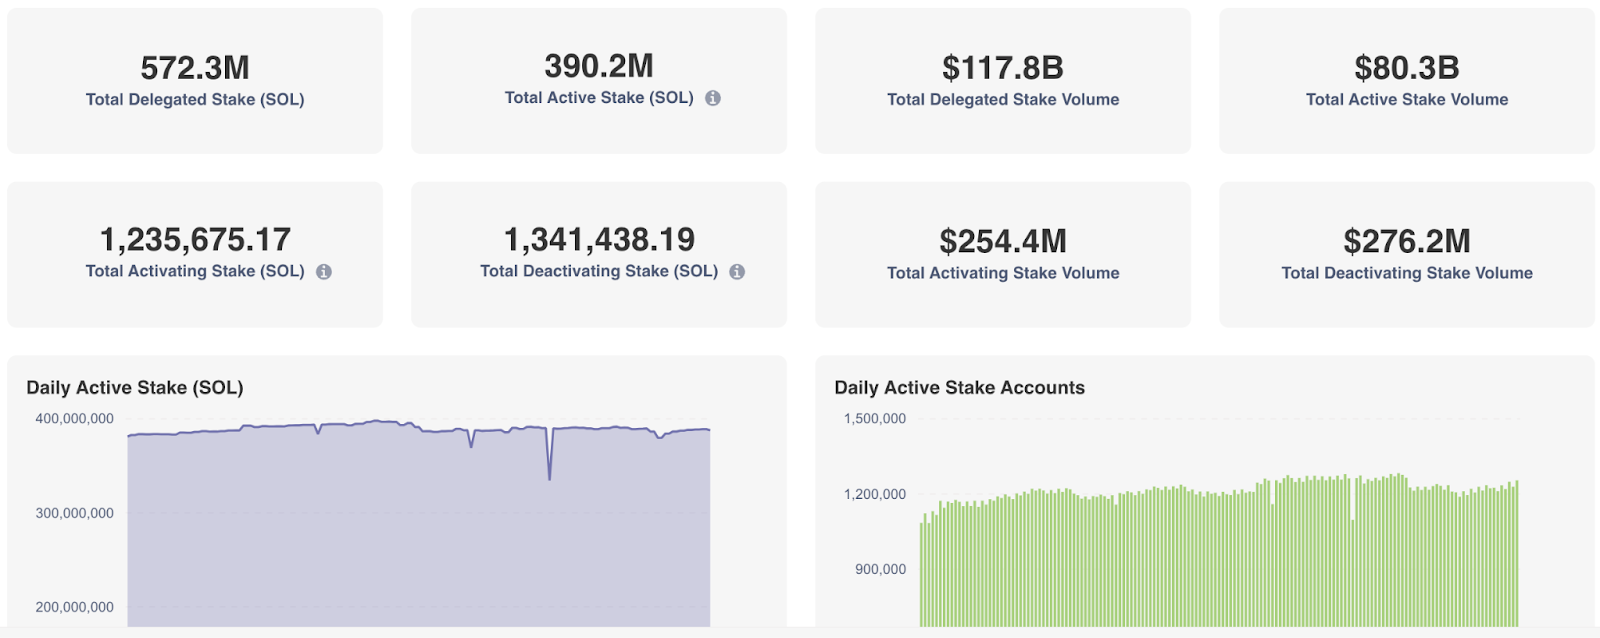Click the 900,000 y-axis label
1600x638 pixels.
(880, 569)
